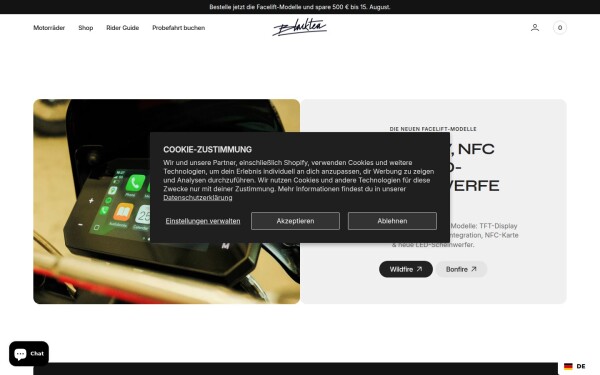Click the Wildfire model button
Image resolution: width=600 pixels, height=375 pixels.
click(x=406, y=269)
